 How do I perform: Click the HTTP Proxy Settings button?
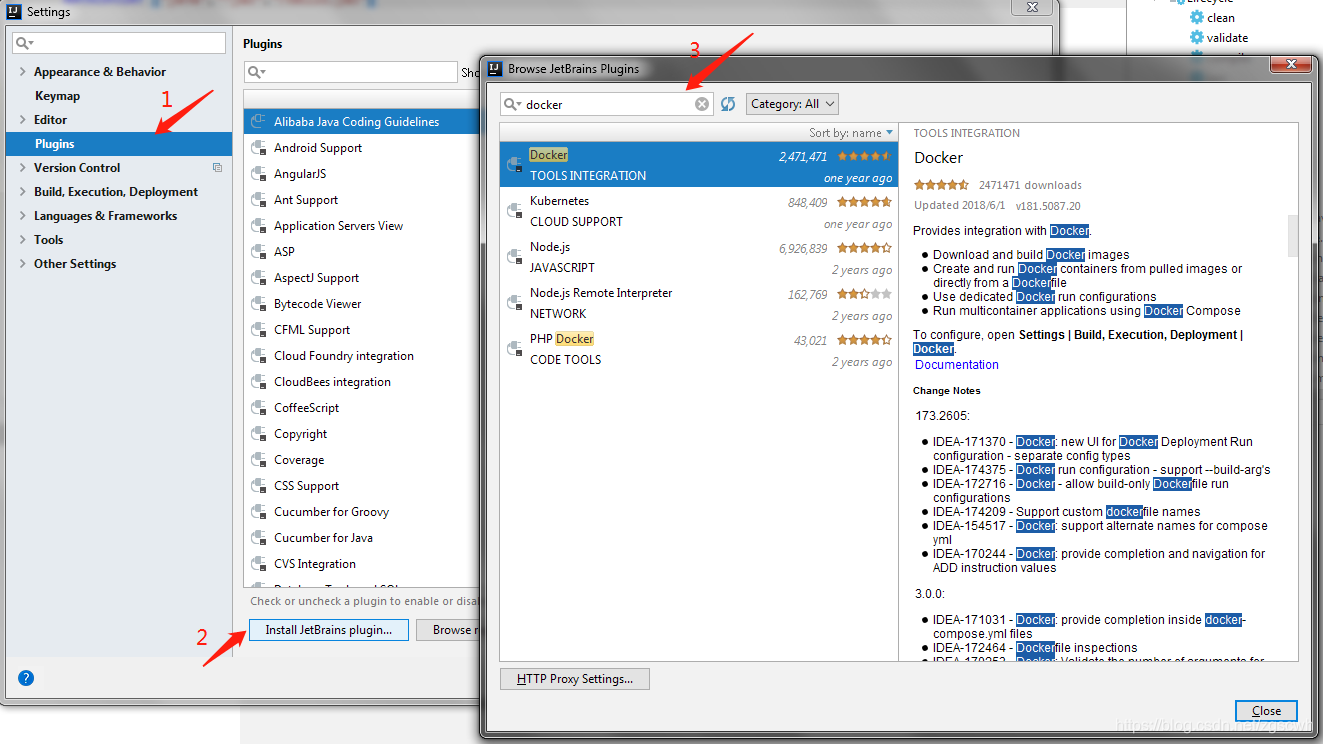point(575,679)
